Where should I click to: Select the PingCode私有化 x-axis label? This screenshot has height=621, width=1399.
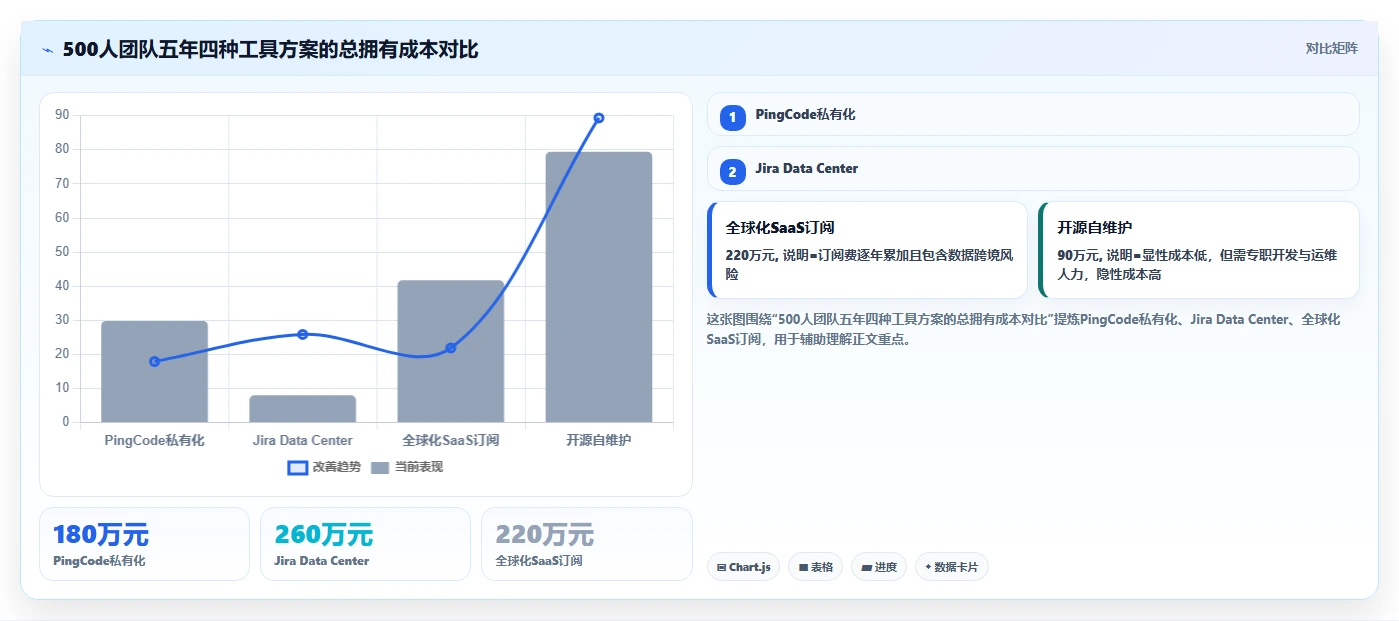(154, 440)
